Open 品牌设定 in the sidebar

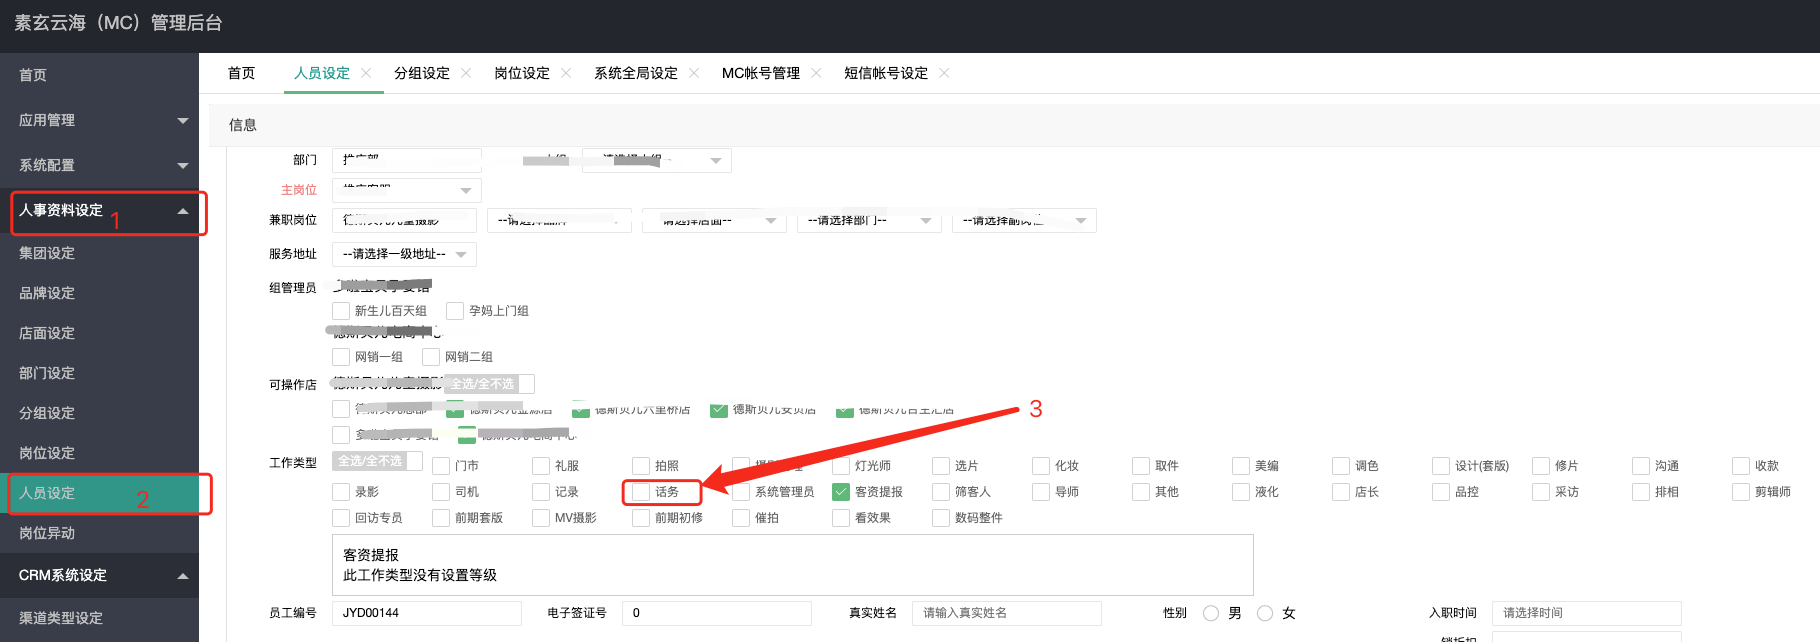47,293
